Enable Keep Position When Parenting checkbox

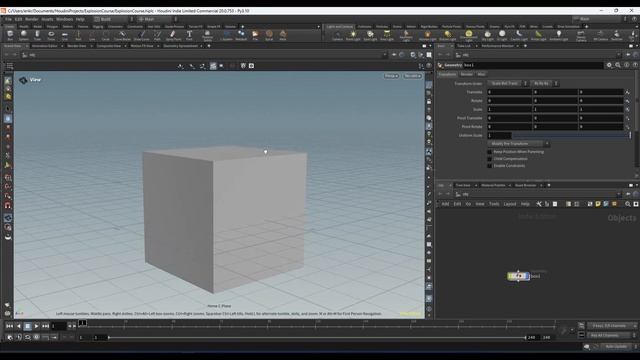click(x=489, y=152)
